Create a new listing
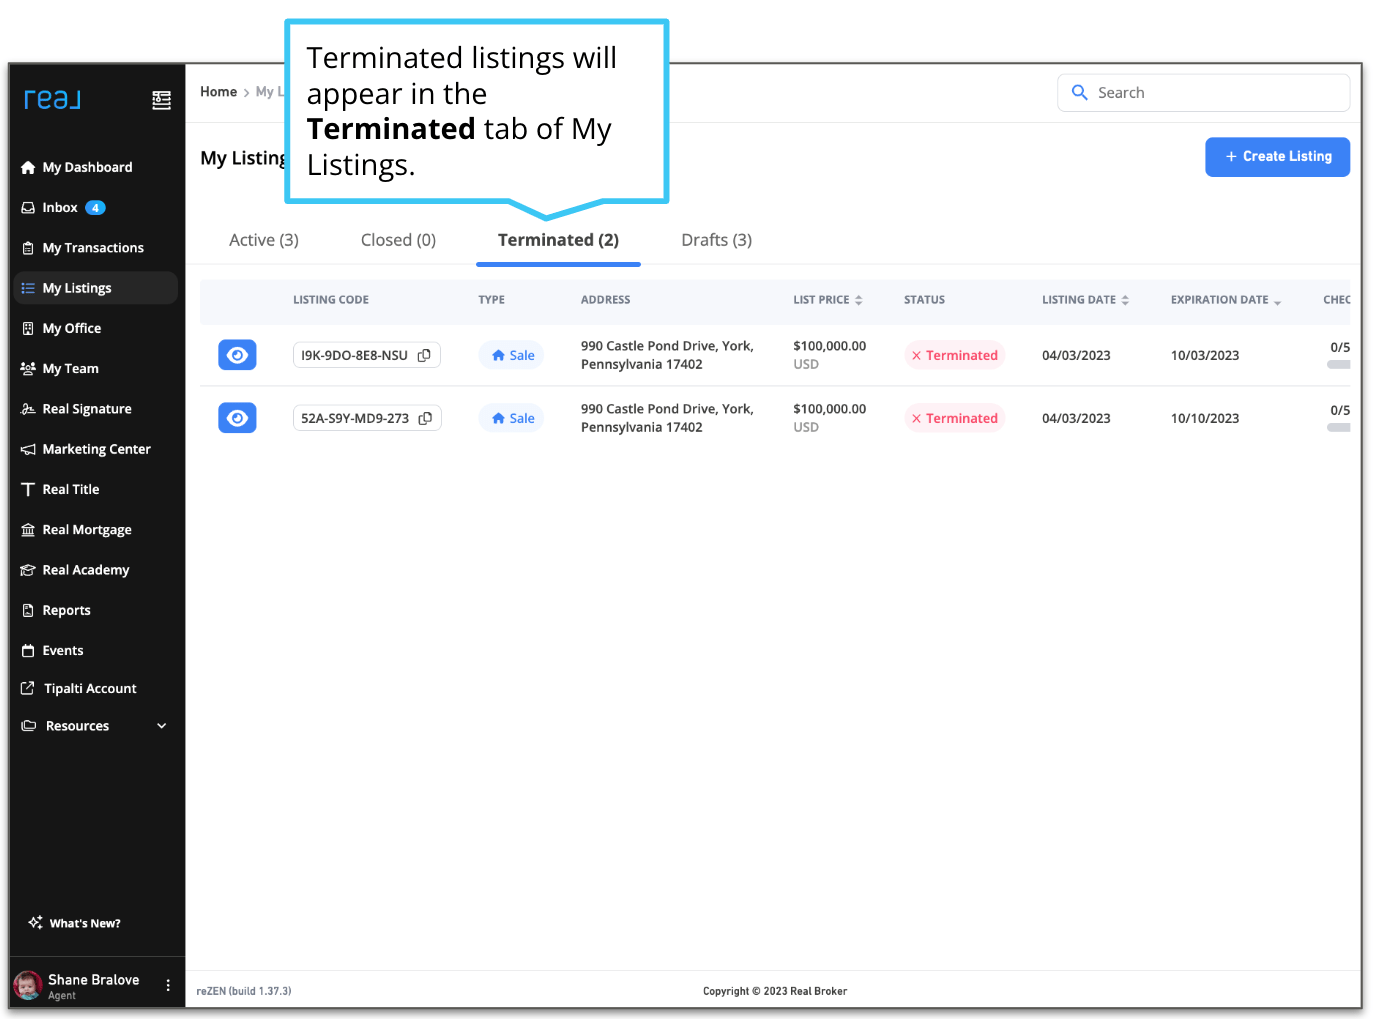 [x=1277, y=157]
